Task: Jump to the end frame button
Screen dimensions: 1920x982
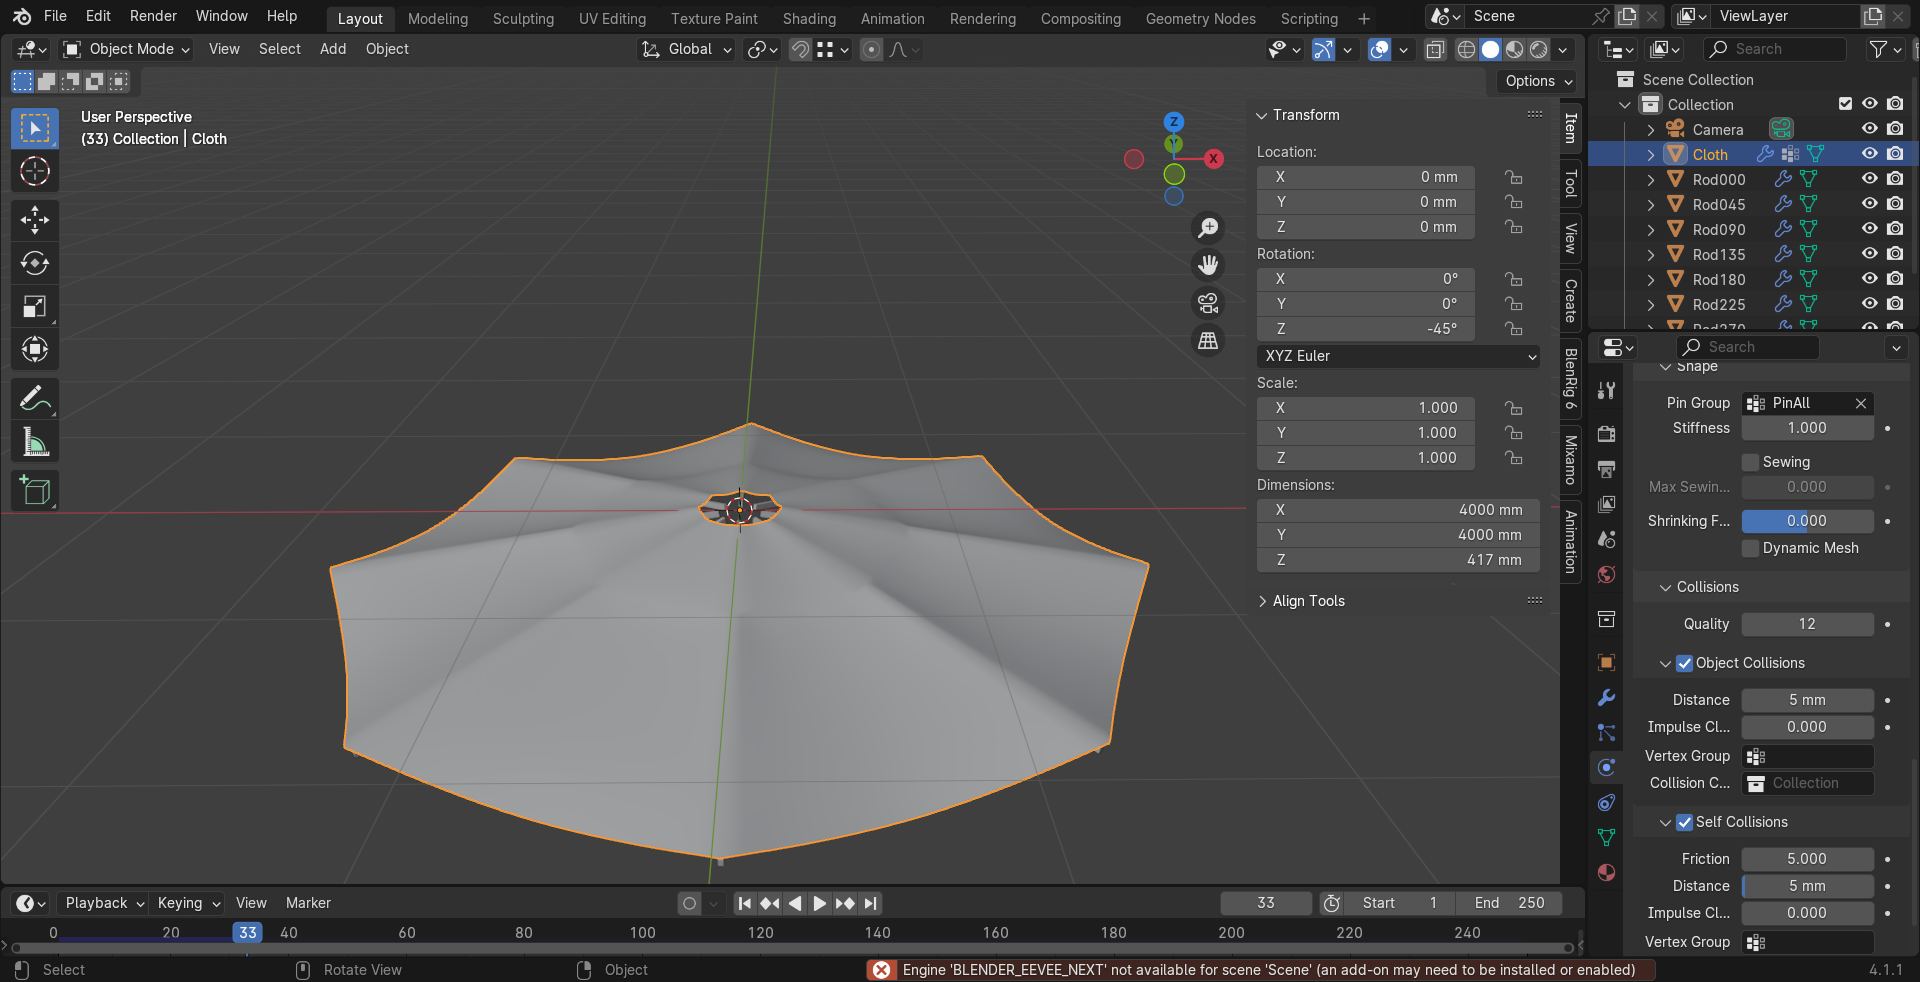Action: (871, 904)
